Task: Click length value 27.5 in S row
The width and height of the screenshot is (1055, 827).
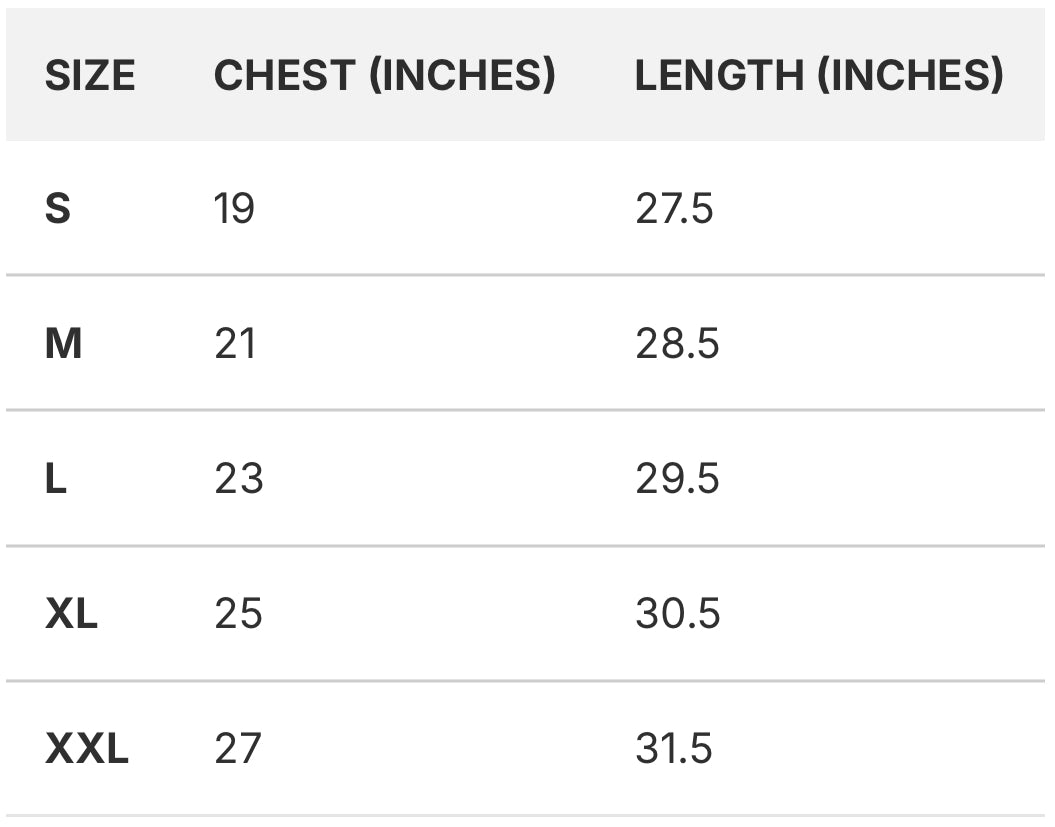Action: pos(674,209)
